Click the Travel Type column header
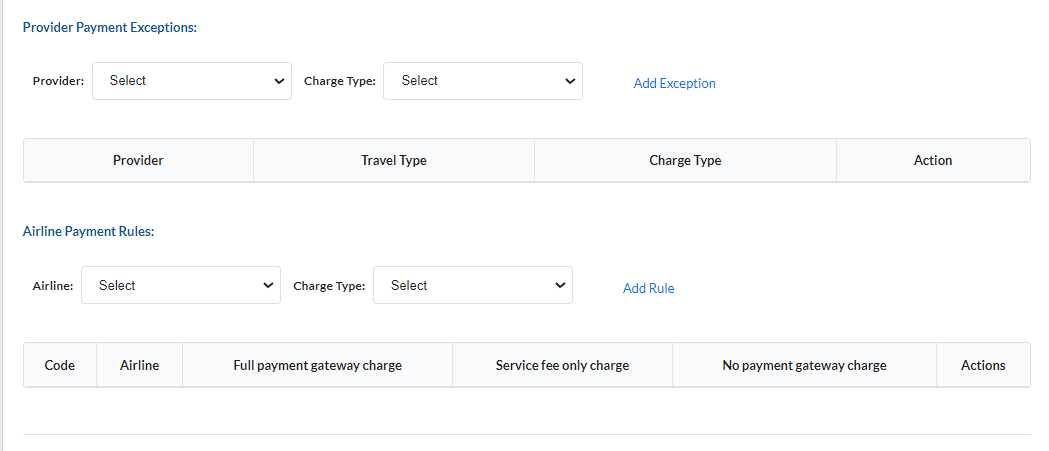The image size is (1049, 451). [394, 160]
